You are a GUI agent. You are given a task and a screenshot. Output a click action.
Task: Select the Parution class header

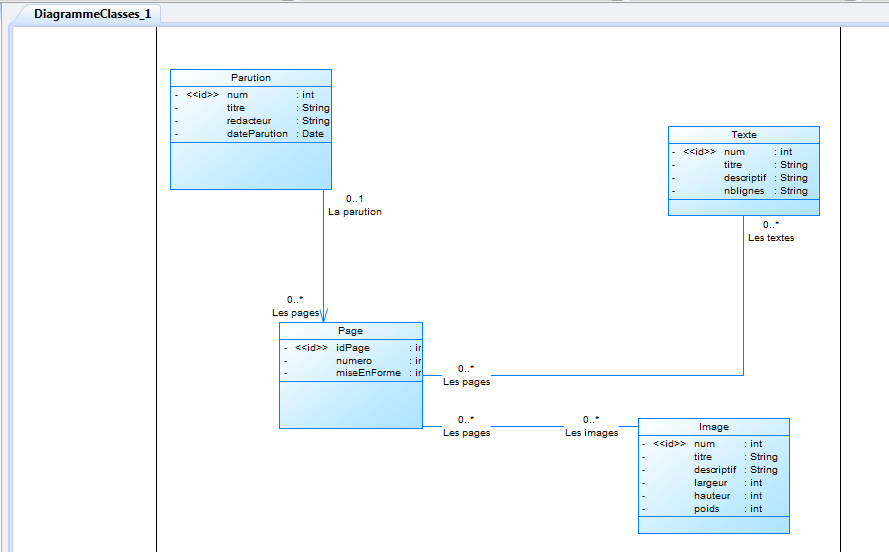pos(250,77)
